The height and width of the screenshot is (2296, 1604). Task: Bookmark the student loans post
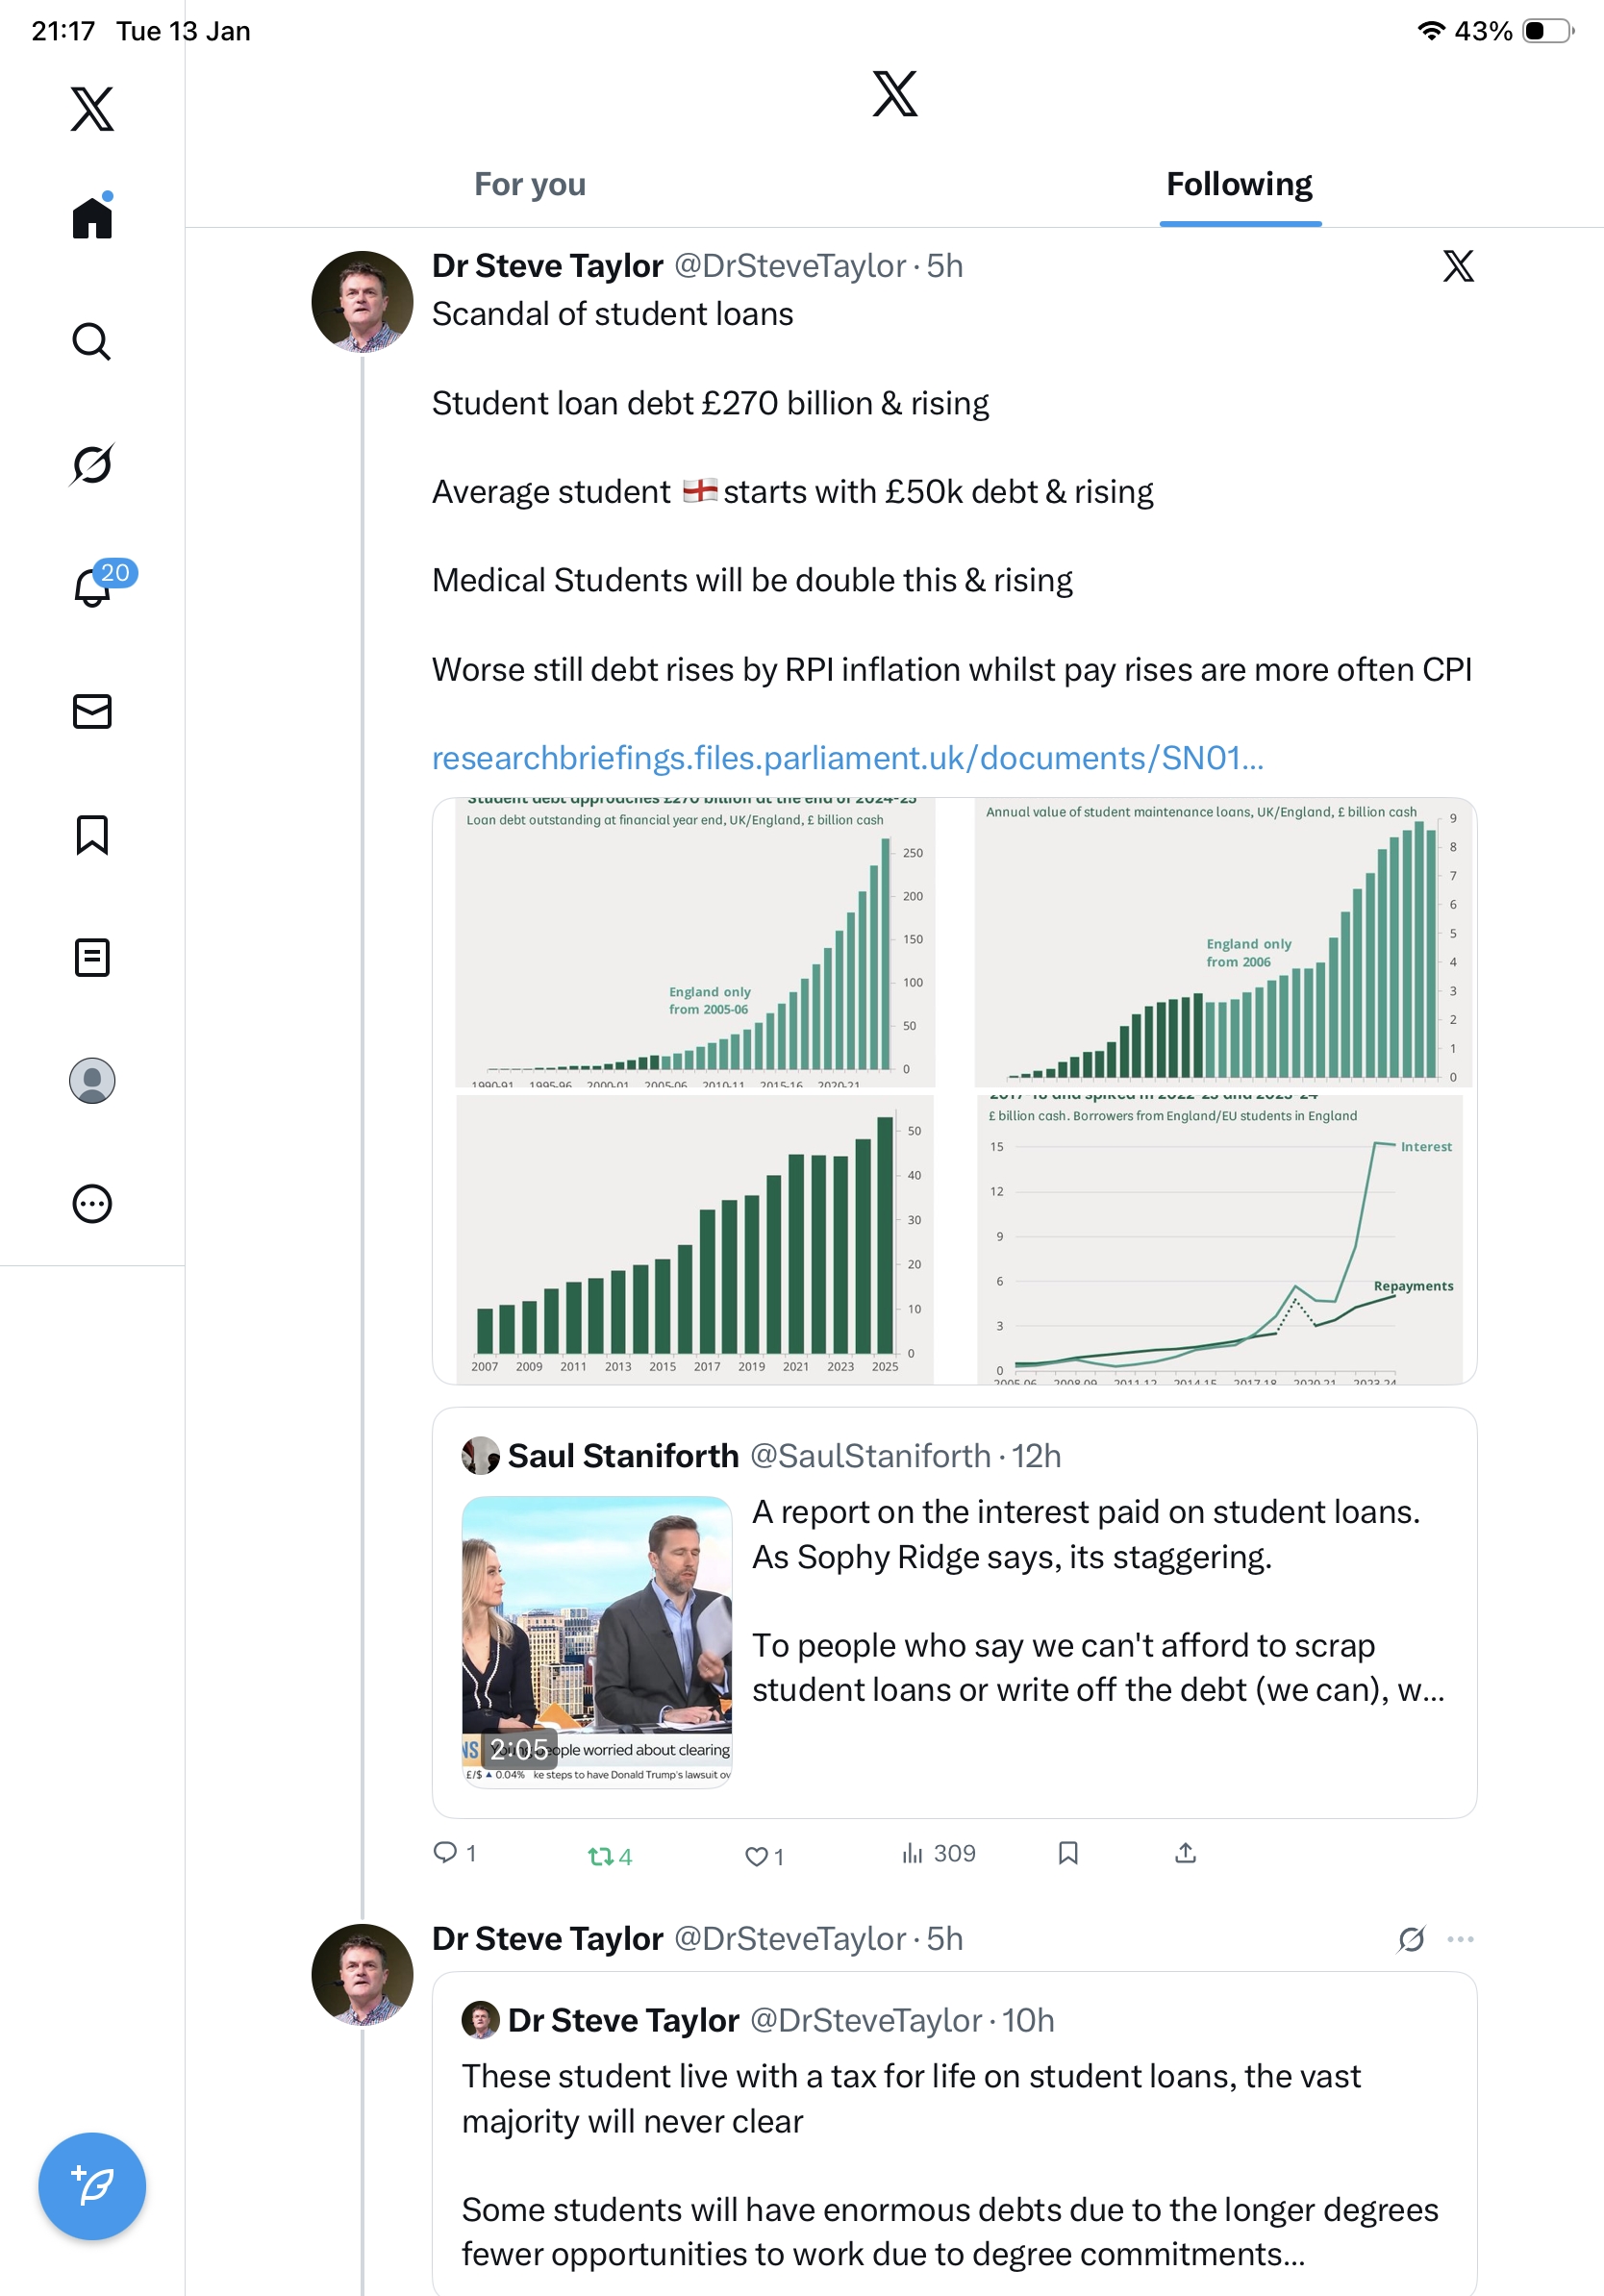tap(1068, 1853)
